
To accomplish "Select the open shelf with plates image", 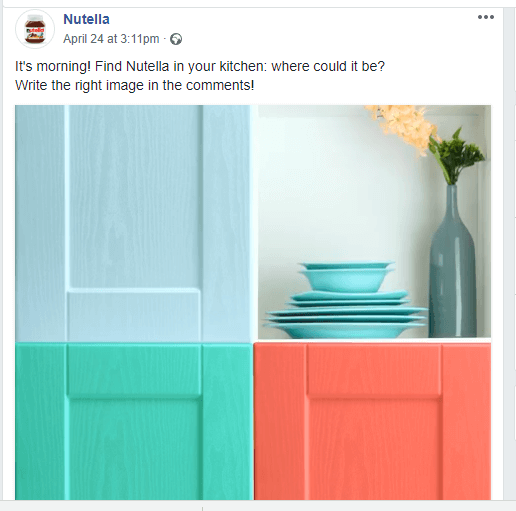I will (x=374, y=222).
